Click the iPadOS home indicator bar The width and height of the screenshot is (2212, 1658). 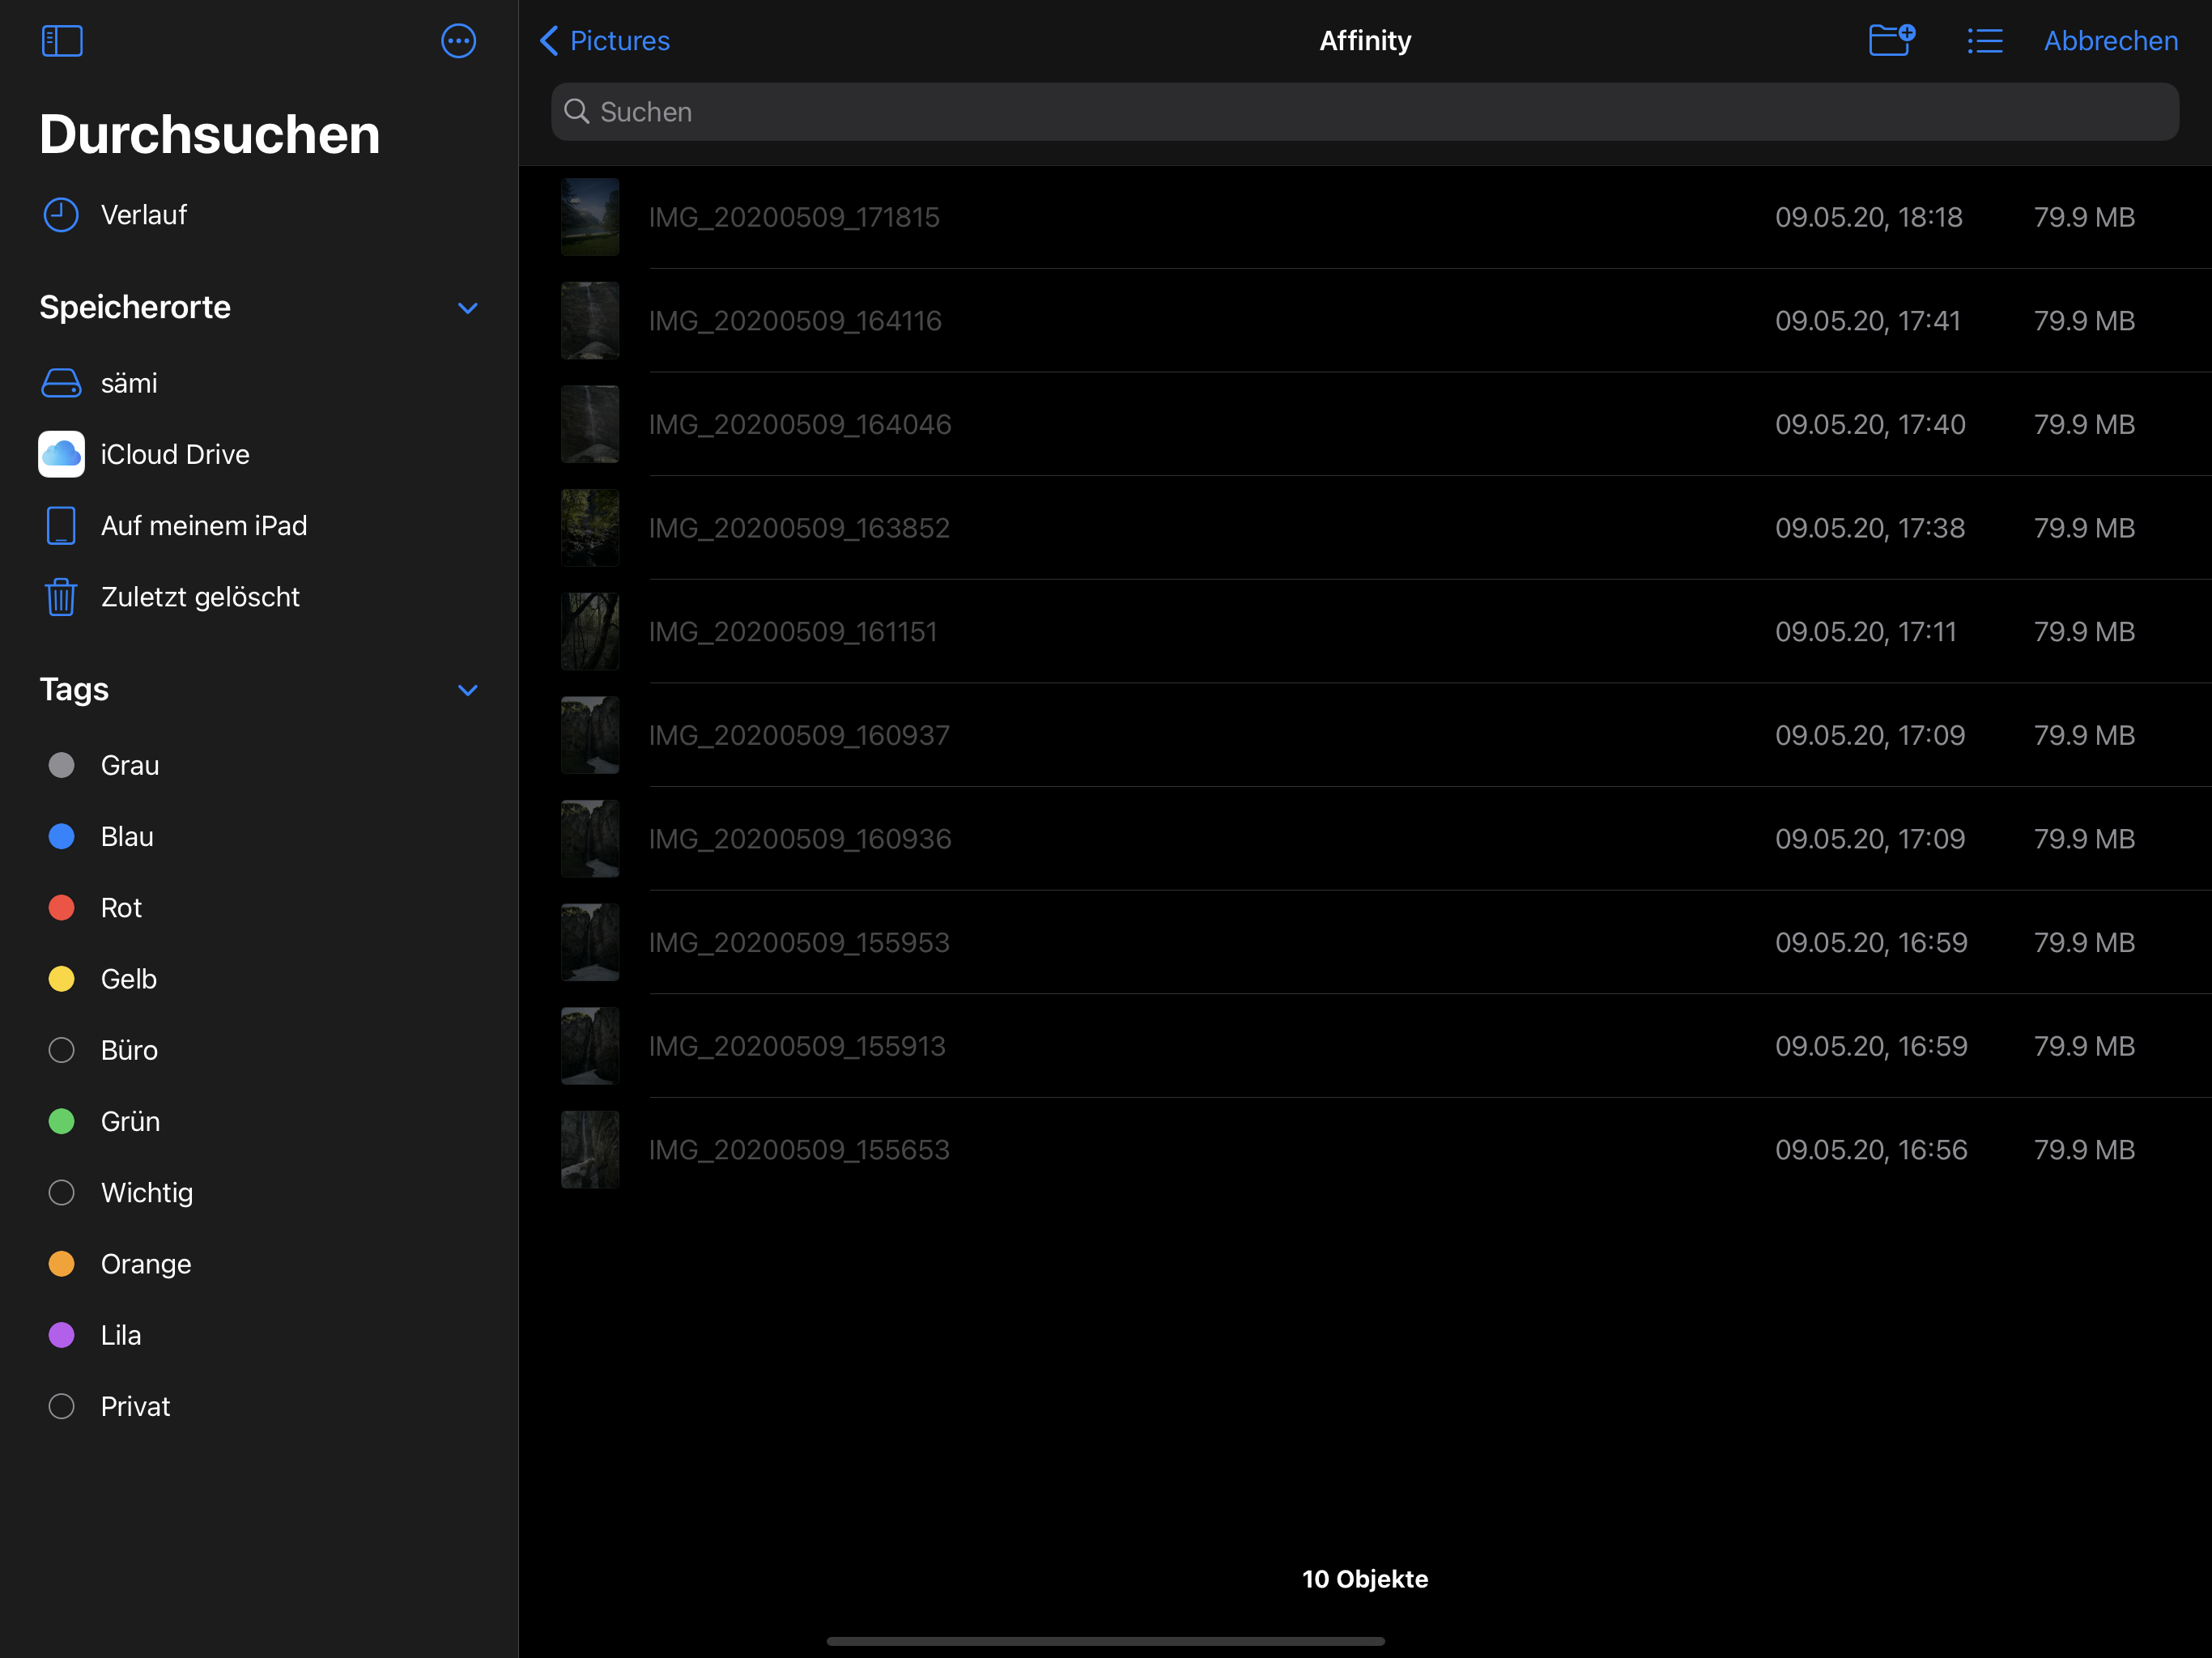(x=1105, y=1641)
